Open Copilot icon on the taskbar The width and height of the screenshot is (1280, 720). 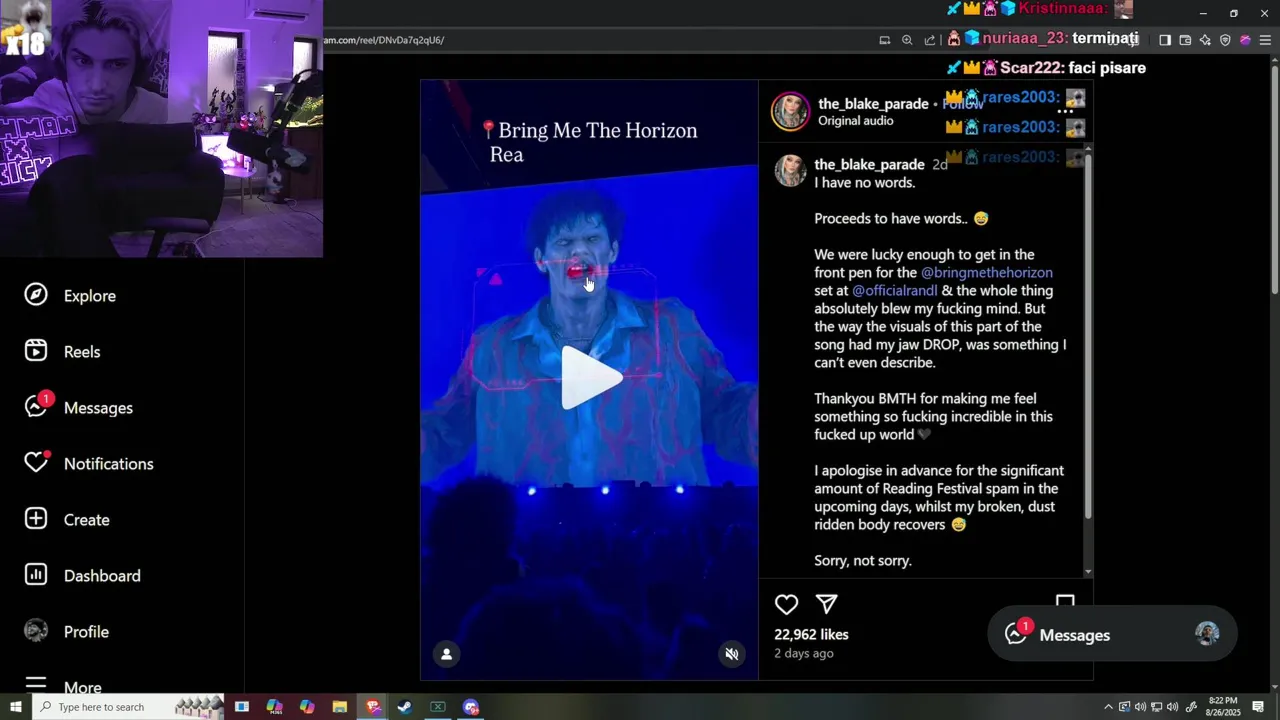click(x=307, y=707)
